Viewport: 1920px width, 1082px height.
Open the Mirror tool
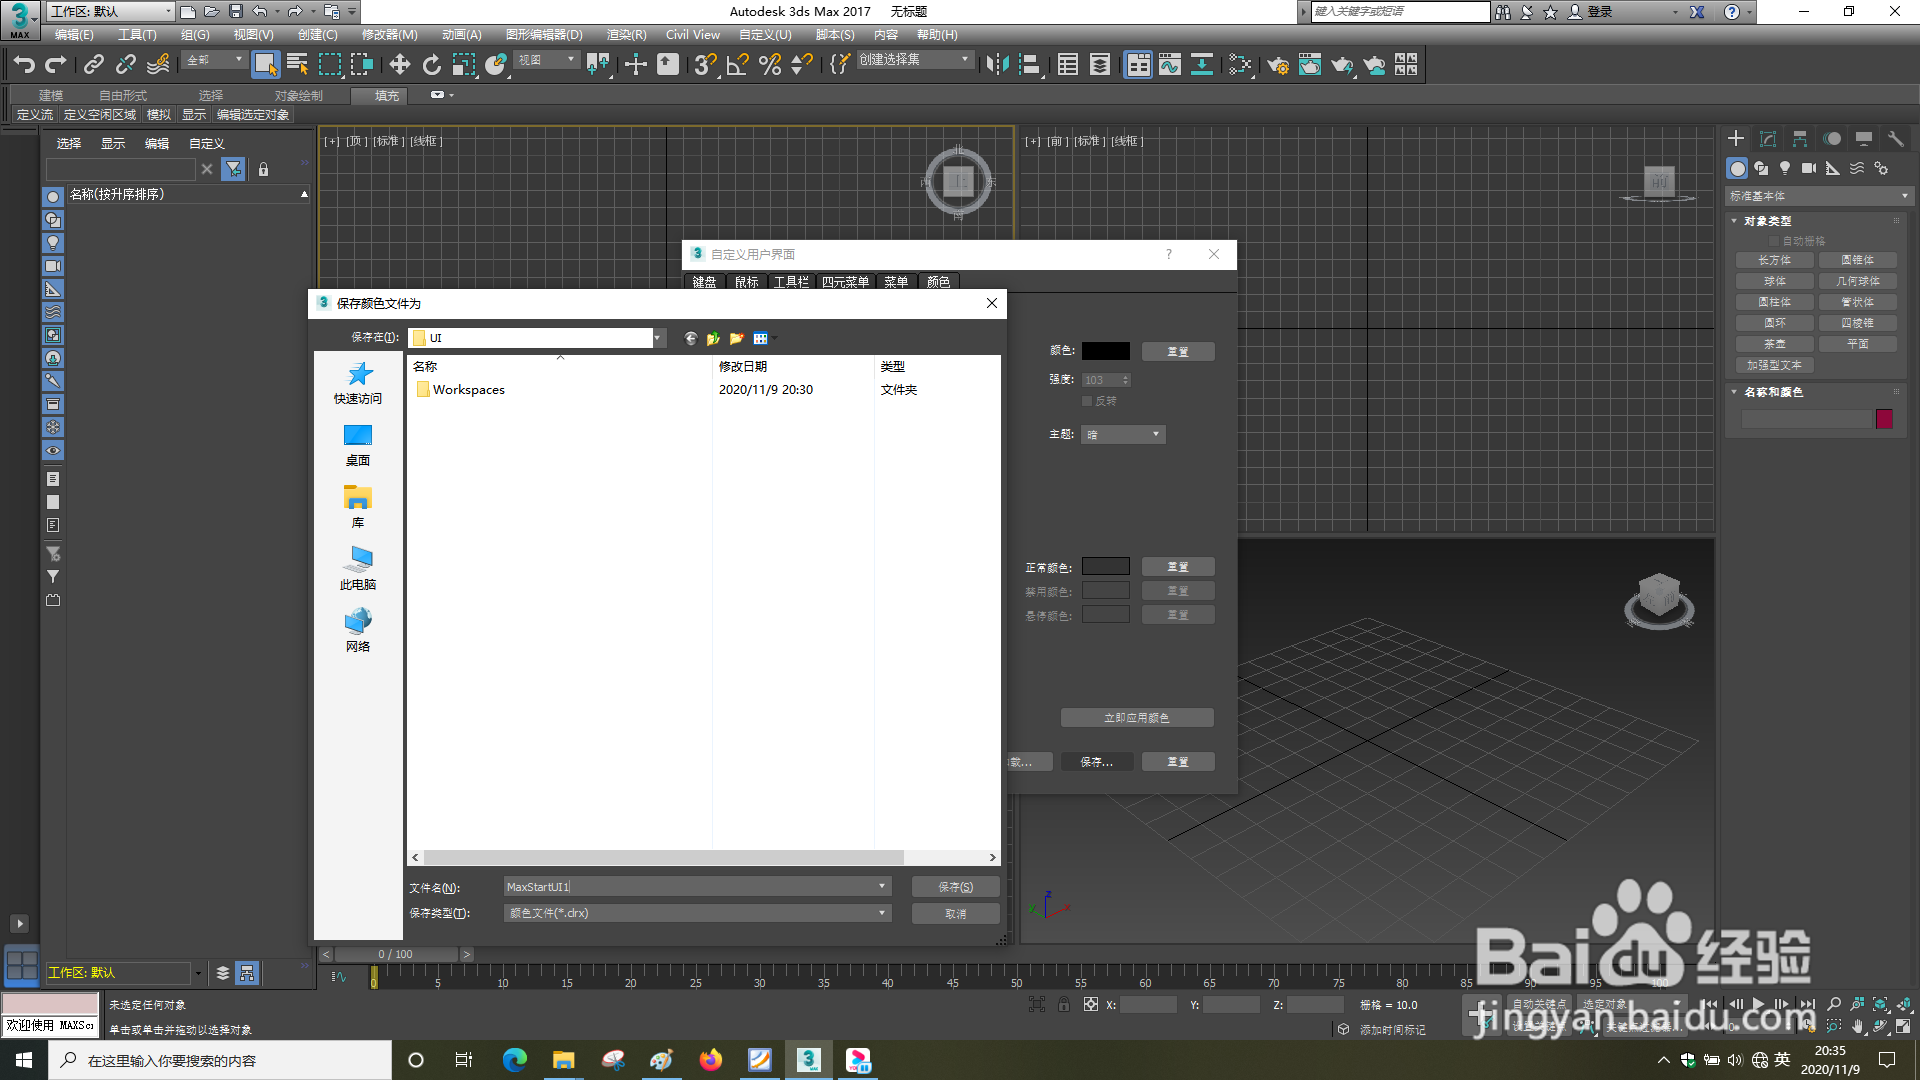(x=996, y=65)
